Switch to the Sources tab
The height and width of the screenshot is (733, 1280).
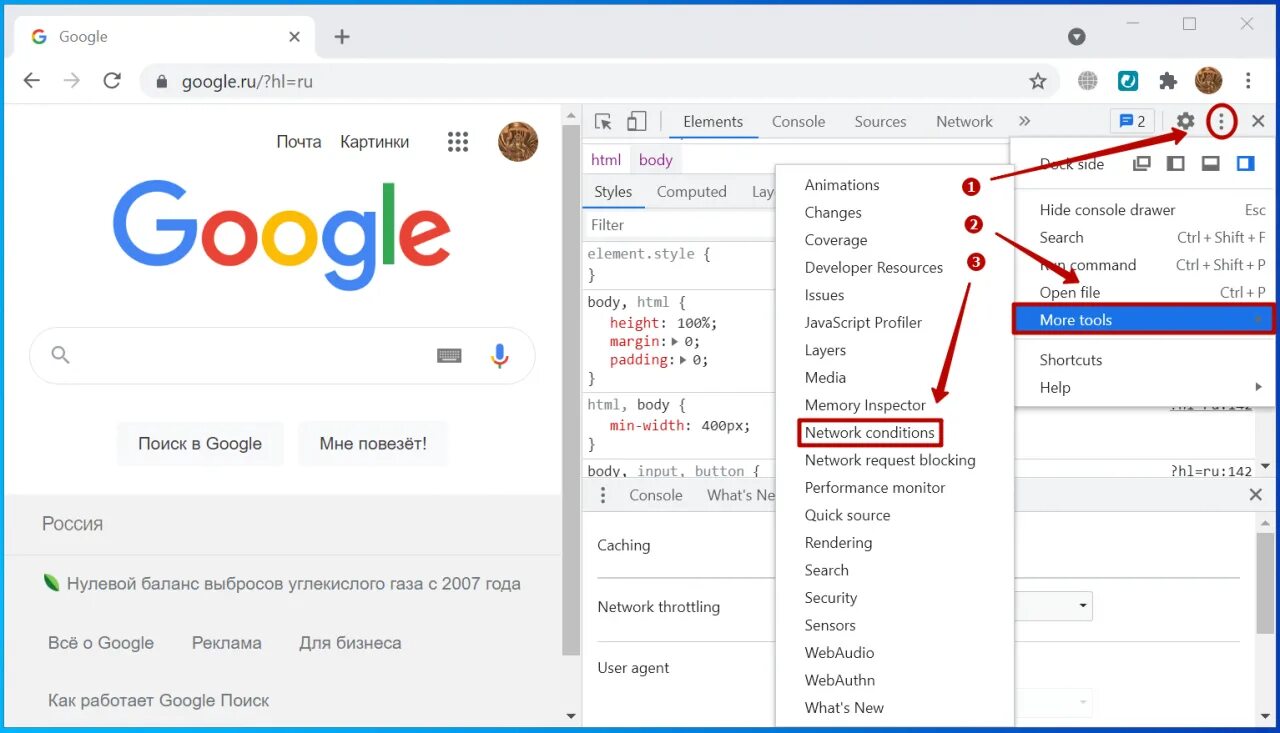click(x=880, y=122)
